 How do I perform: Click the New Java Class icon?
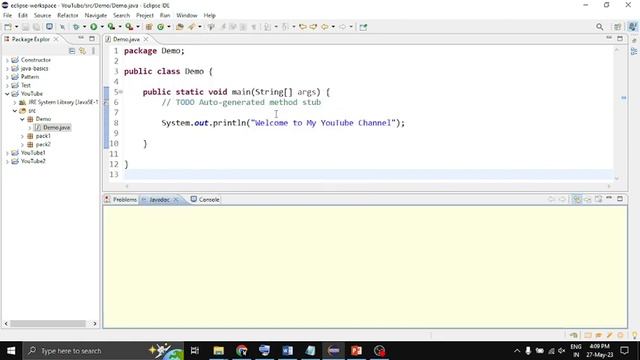point(160,27)
